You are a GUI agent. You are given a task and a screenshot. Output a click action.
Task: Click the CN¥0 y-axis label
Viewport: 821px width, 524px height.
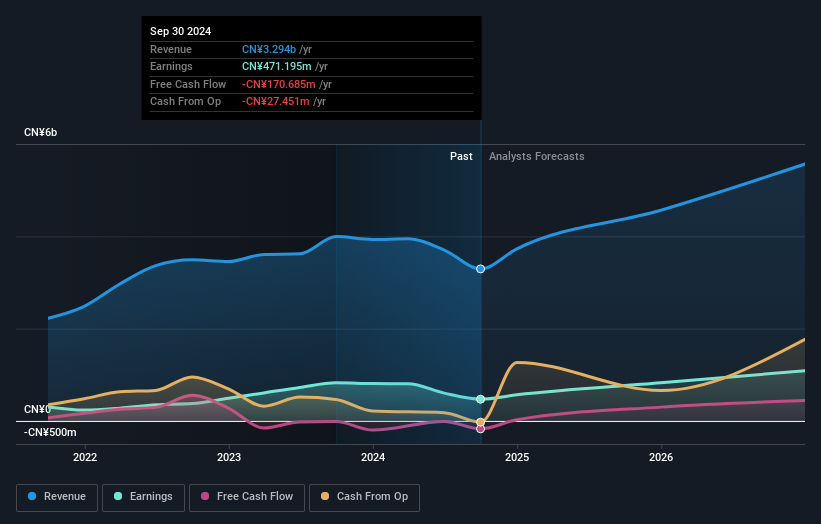[37, 409]
